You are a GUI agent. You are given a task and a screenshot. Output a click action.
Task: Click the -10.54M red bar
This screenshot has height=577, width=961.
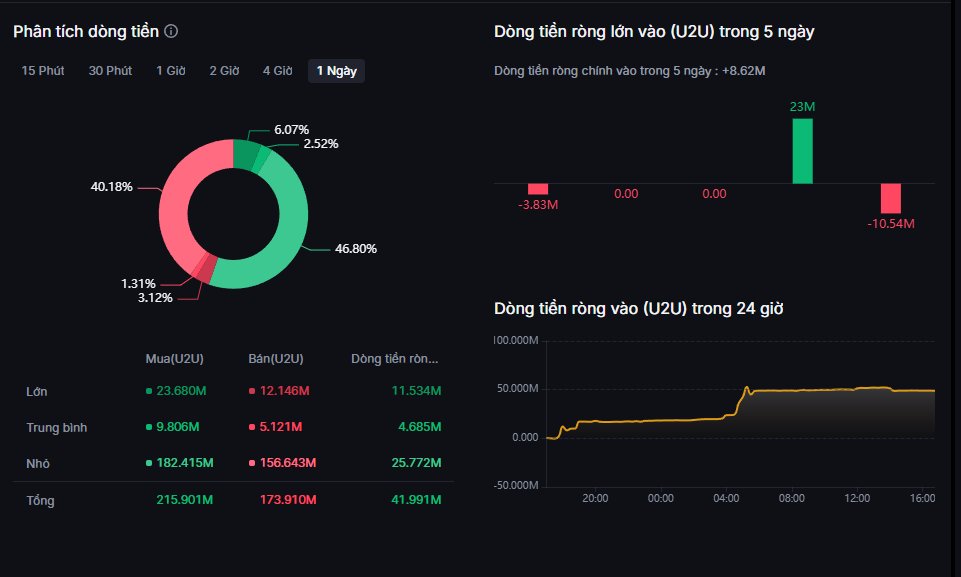click(x=891, y=198)
